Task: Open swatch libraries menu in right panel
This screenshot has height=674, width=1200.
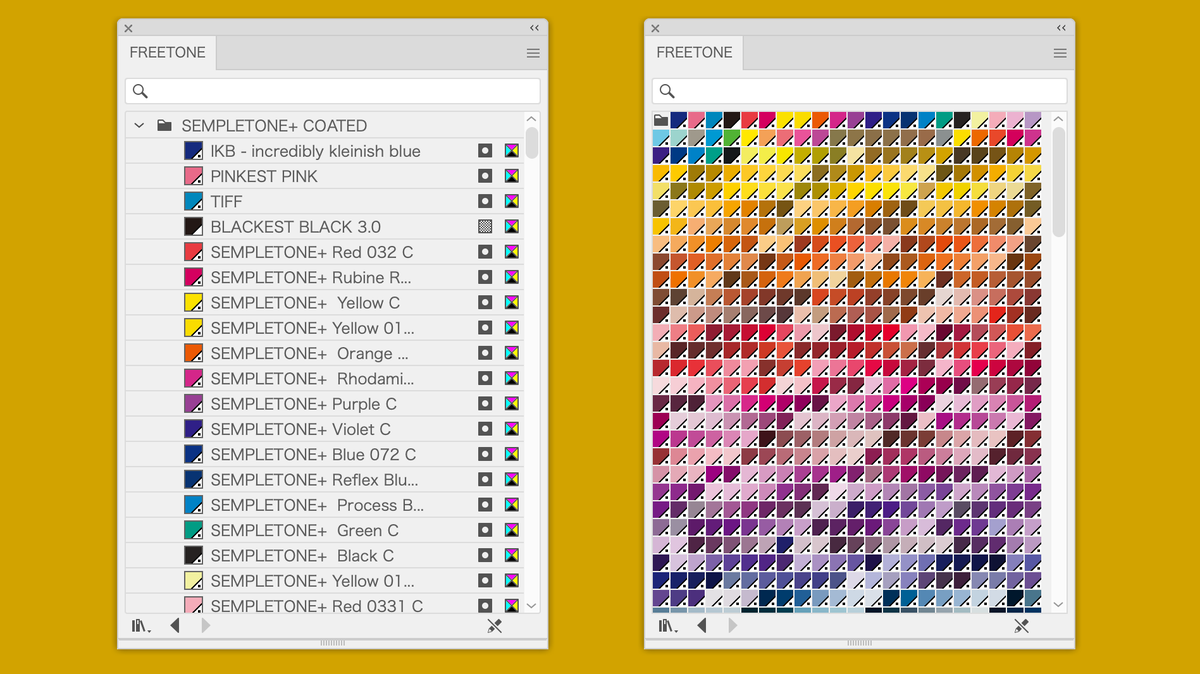Action: [x=667, y=626]
